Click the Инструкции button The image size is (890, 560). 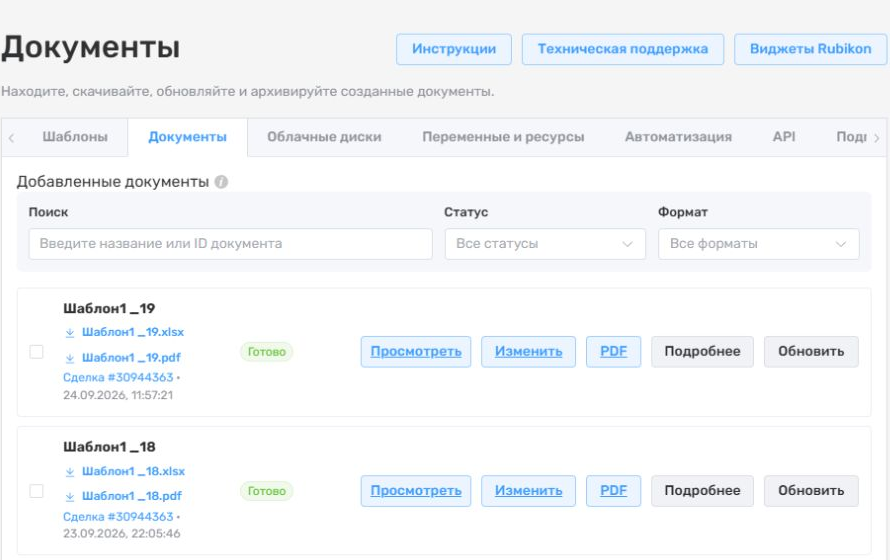(454, 49)
